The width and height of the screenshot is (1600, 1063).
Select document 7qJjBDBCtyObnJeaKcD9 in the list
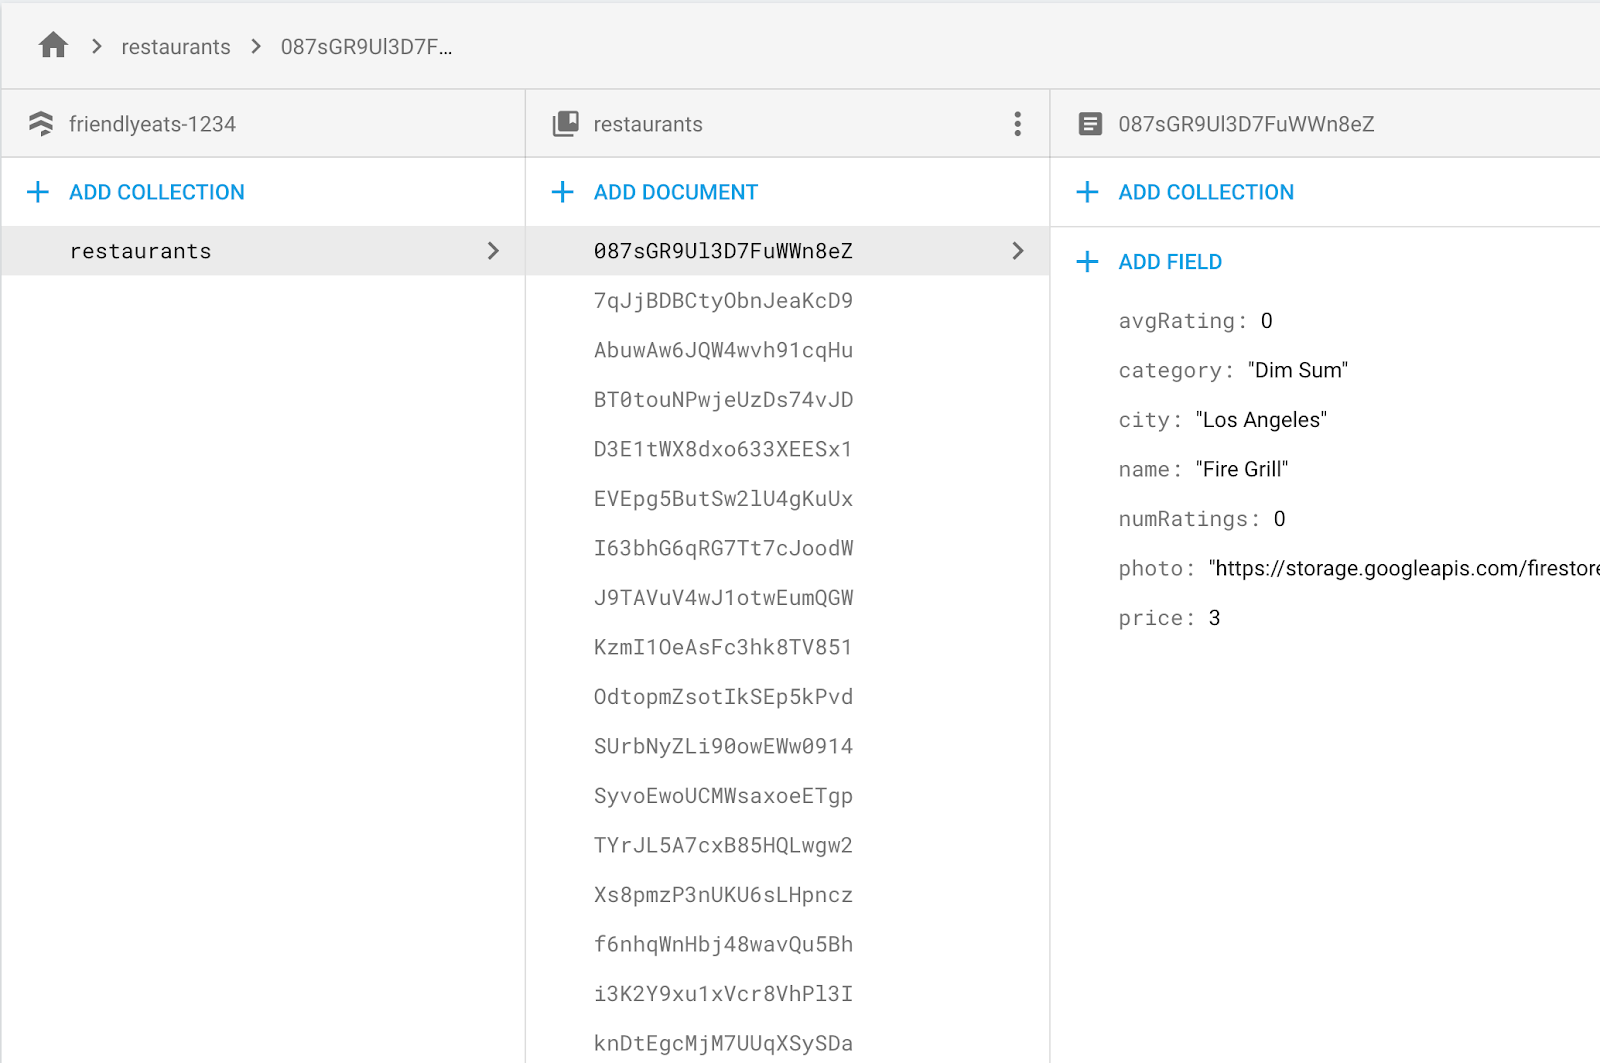click(723, 300)
